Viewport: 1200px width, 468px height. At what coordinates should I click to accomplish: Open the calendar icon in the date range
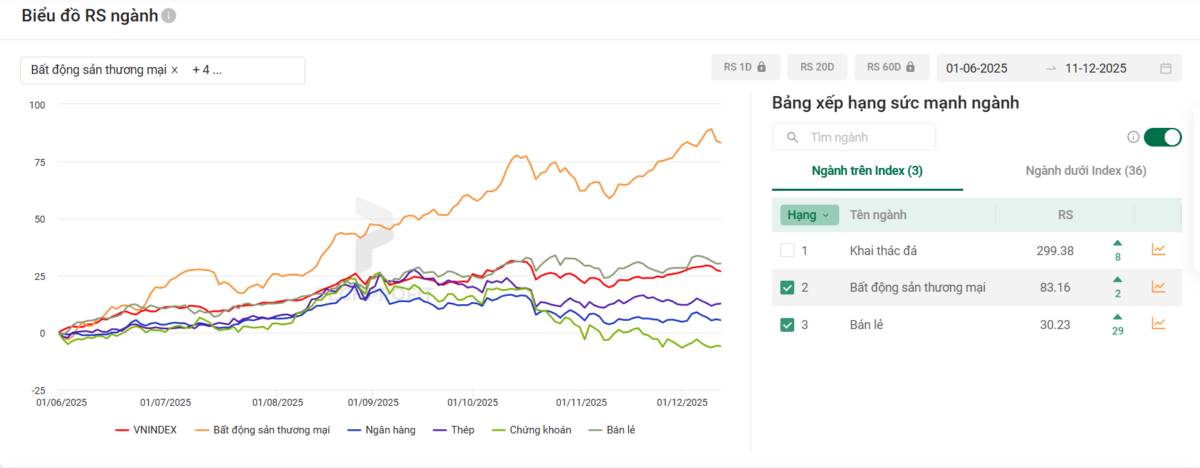click(x=1165, y=68)
